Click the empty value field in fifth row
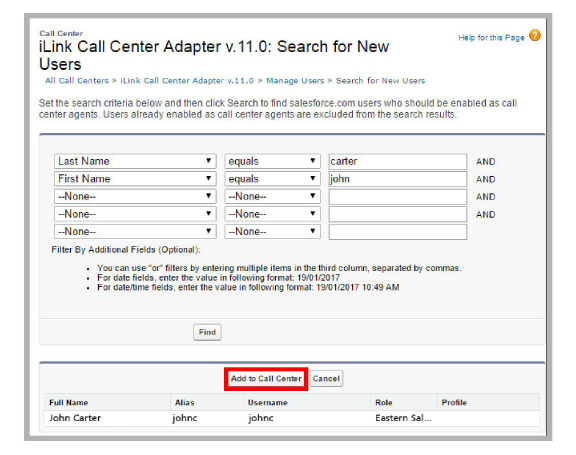 pos(398,232)
